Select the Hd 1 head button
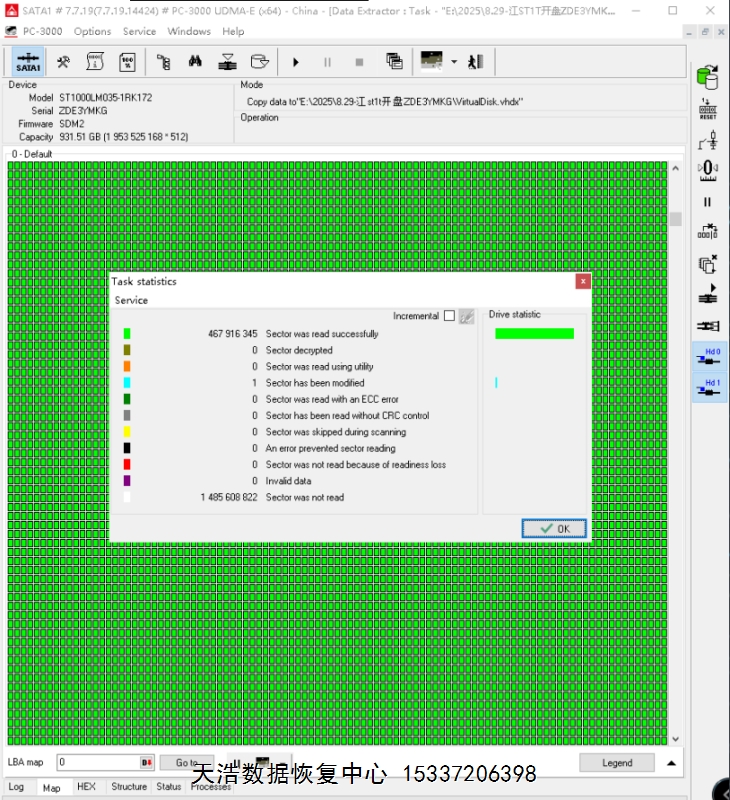Image resolution: width=730 pixels, height=800 pixels. pyautogui.click(x=709, y=388)
